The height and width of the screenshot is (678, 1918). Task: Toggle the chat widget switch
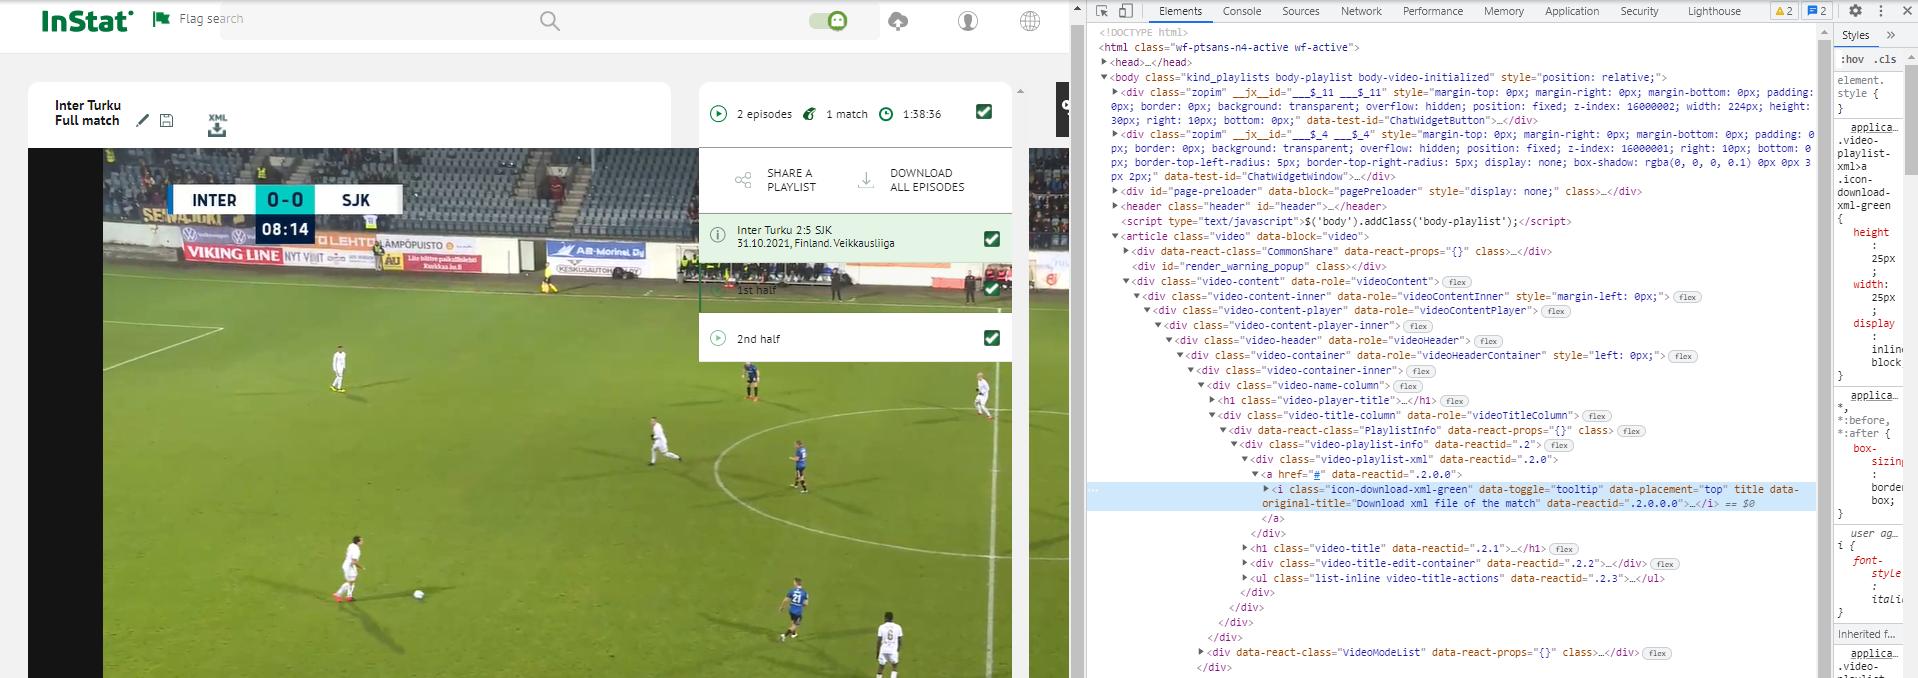pyautogui.click(x=829, y=20)
